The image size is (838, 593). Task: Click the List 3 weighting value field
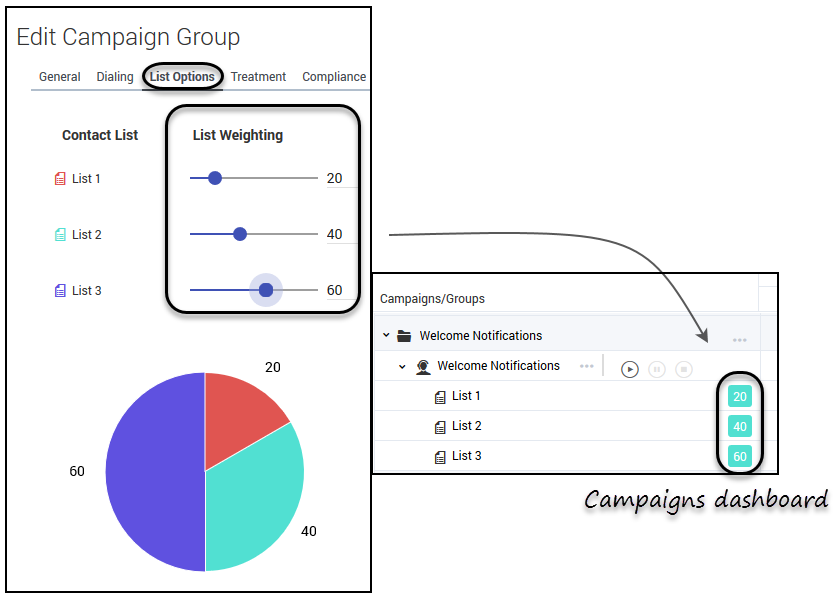click(334, 291)
